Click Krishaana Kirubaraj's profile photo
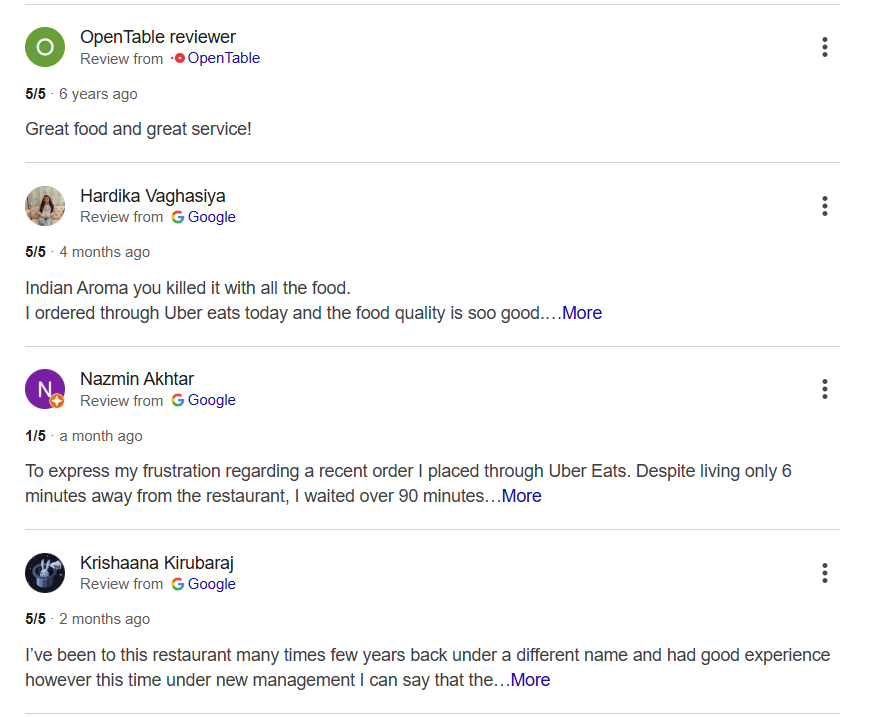This screenshot has width=882, height=717. point(44,572)
